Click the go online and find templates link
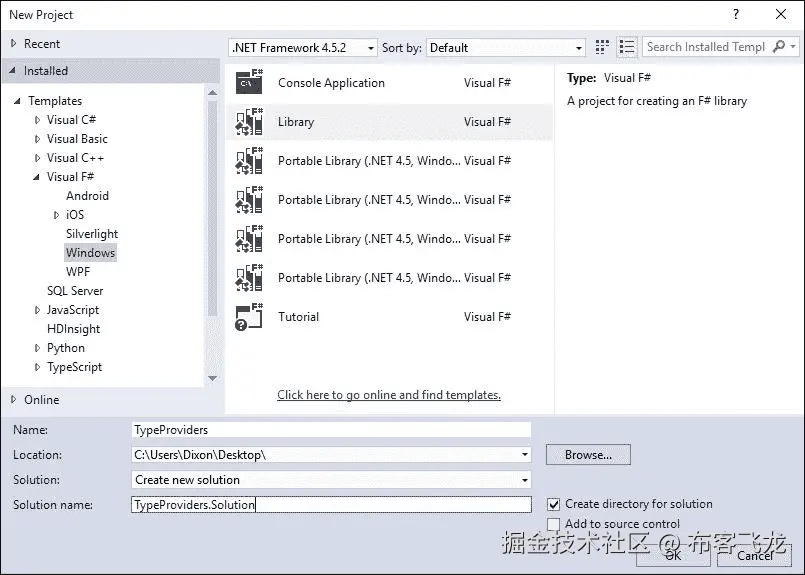Image resolution: width=805 pixels, height=575 pixels. tap(389, 395)
